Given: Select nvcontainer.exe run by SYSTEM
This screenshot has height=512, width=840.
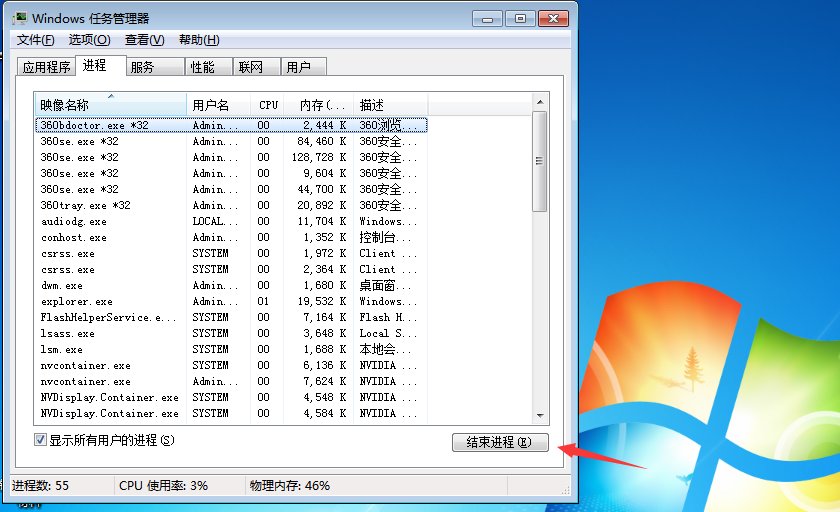Looking at the screenshot, I should pos(231,365).
